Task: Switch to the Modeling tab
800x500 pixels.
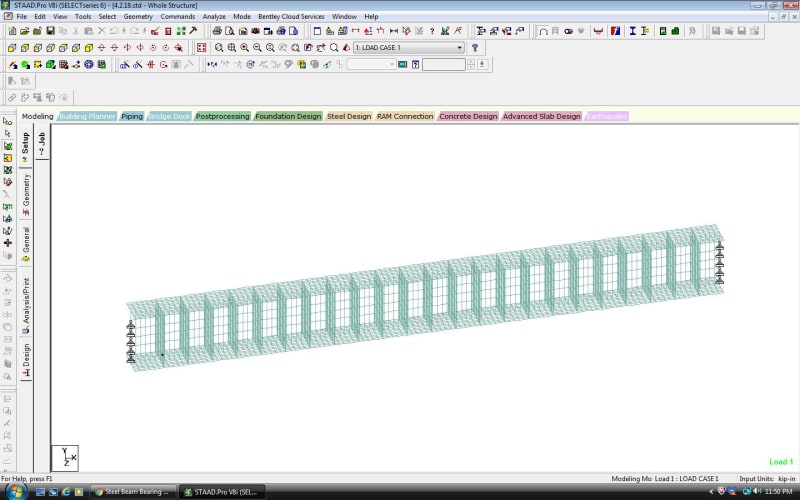Action: coord(37,116)
